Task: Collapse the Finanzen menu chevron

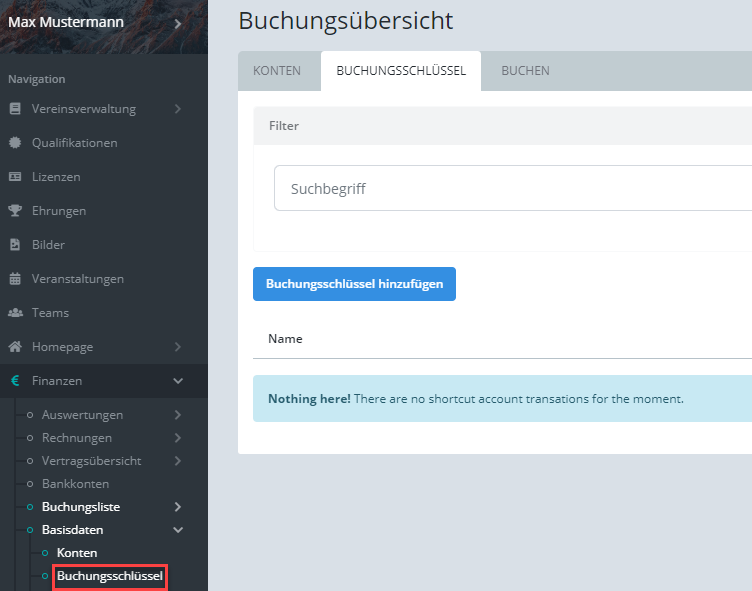Action: [178, 381]
